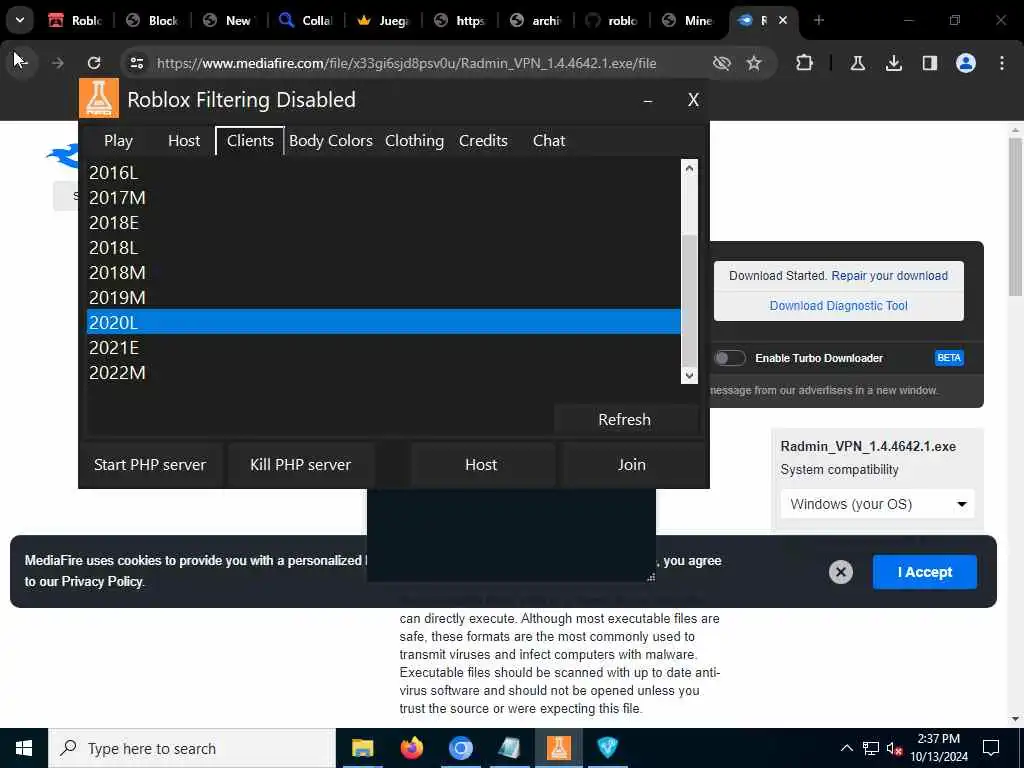Open the Credits tab

[x=483, y=140]
